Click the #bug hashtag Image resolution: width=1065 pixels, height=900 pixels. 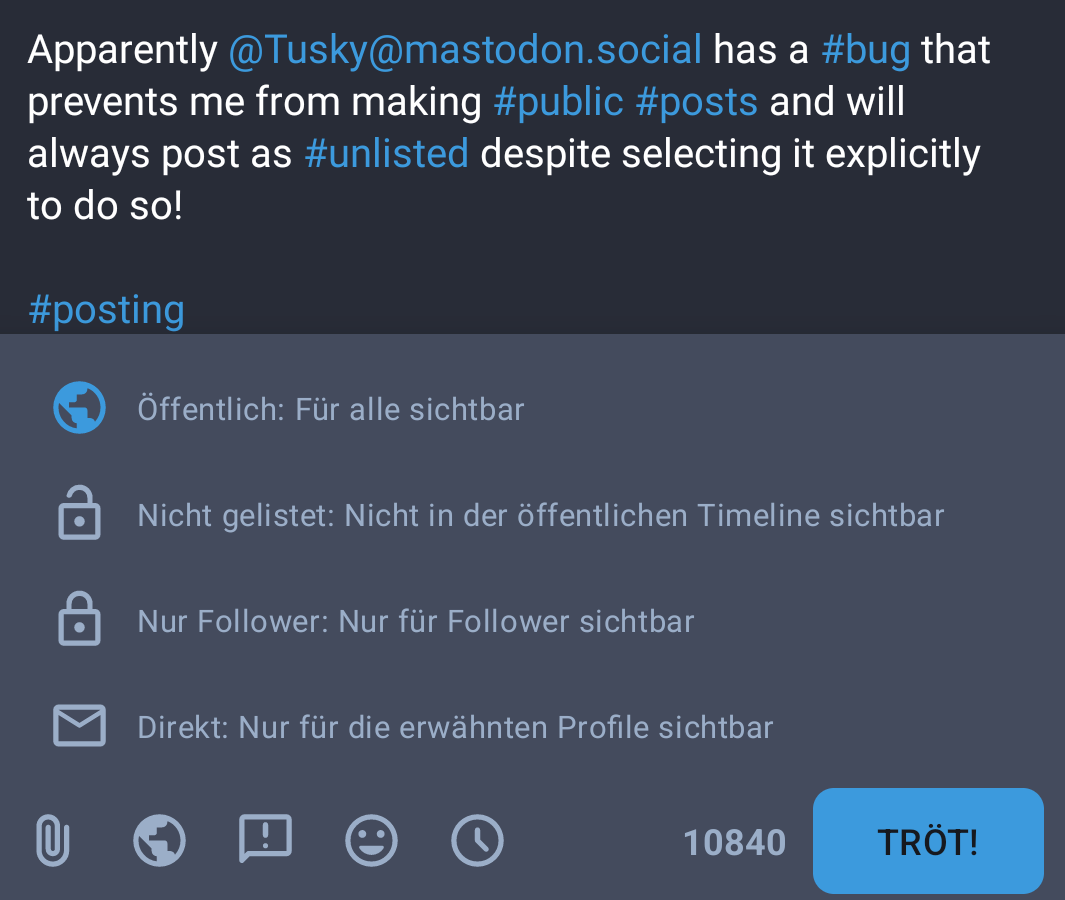[x=865, y=50]
